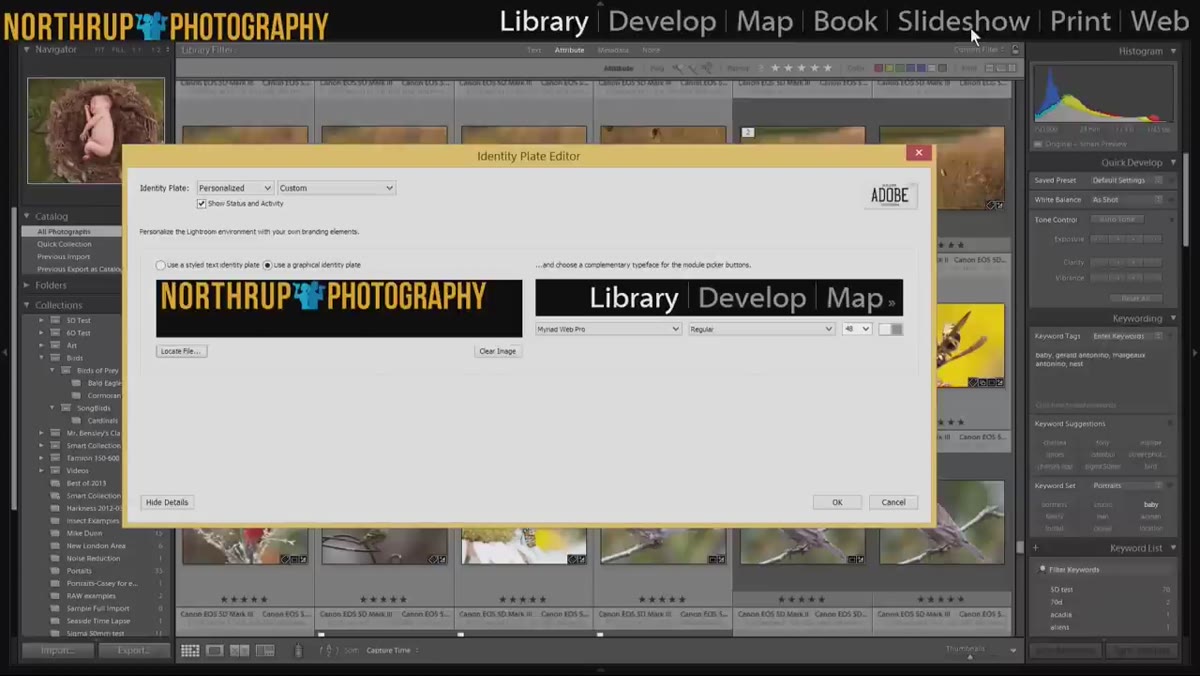Click the filter lock icon
The height and width of the screenshot is (676, 1200).
point(1016,49)
